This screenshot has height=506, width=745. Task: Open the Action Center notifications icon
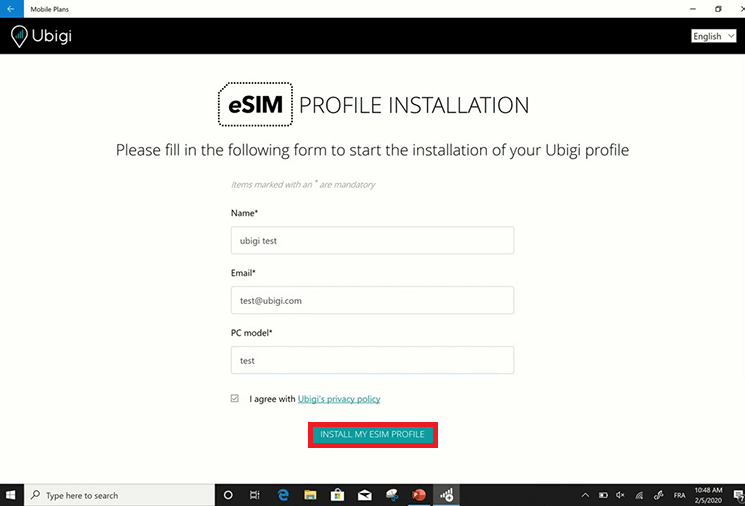tap(738, 495)
